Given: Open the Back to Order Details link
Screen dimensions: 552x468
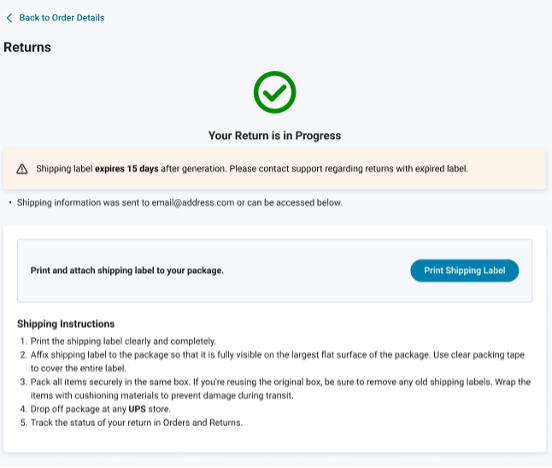Looking at the screenshot, I should [x=62, y=18].
